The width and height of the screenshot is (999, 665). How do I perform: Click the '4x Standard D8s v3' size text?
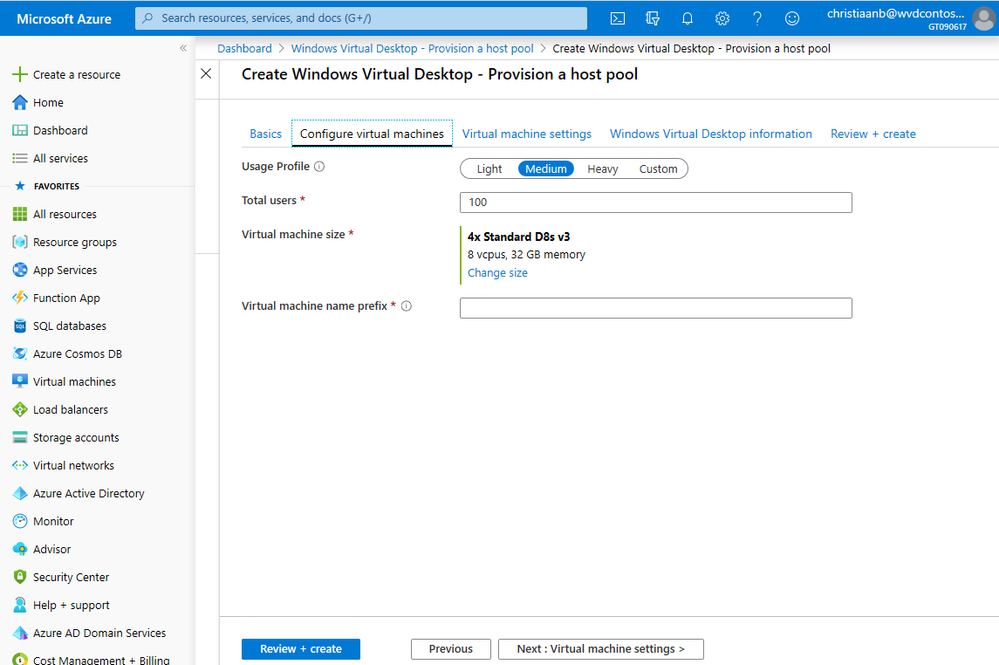point(519,237)
